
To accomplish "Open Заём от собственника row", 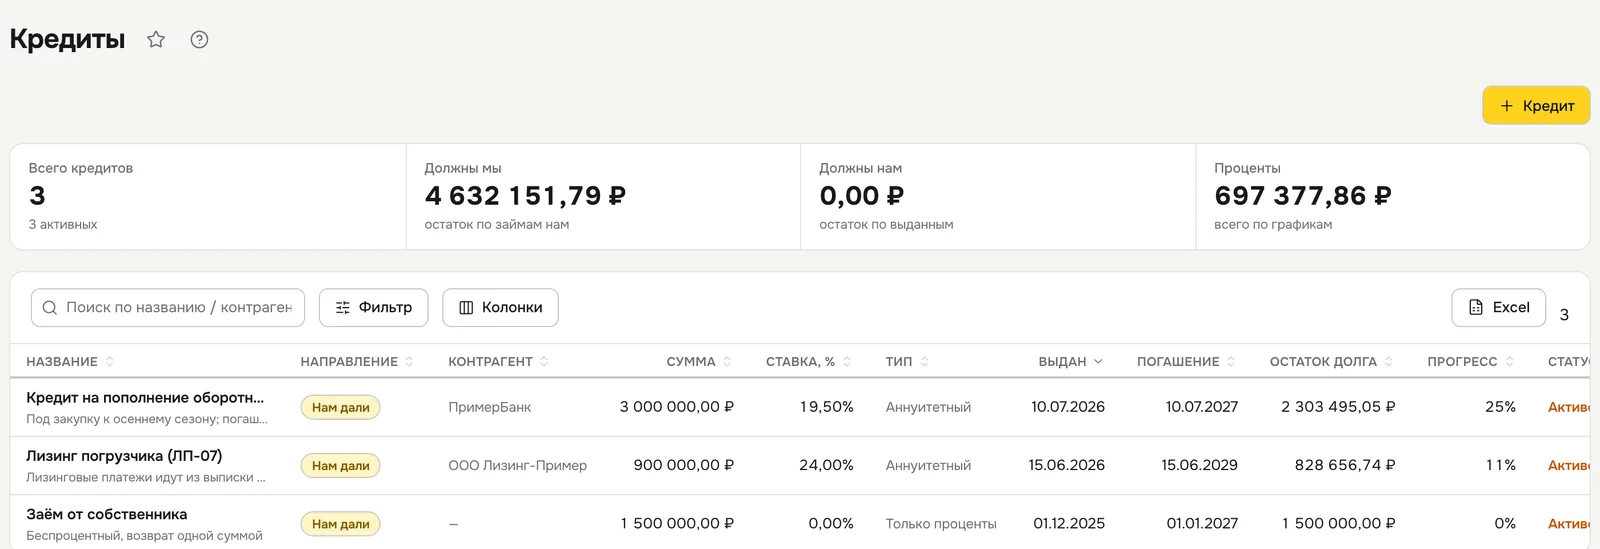I will tap(800, 522).
